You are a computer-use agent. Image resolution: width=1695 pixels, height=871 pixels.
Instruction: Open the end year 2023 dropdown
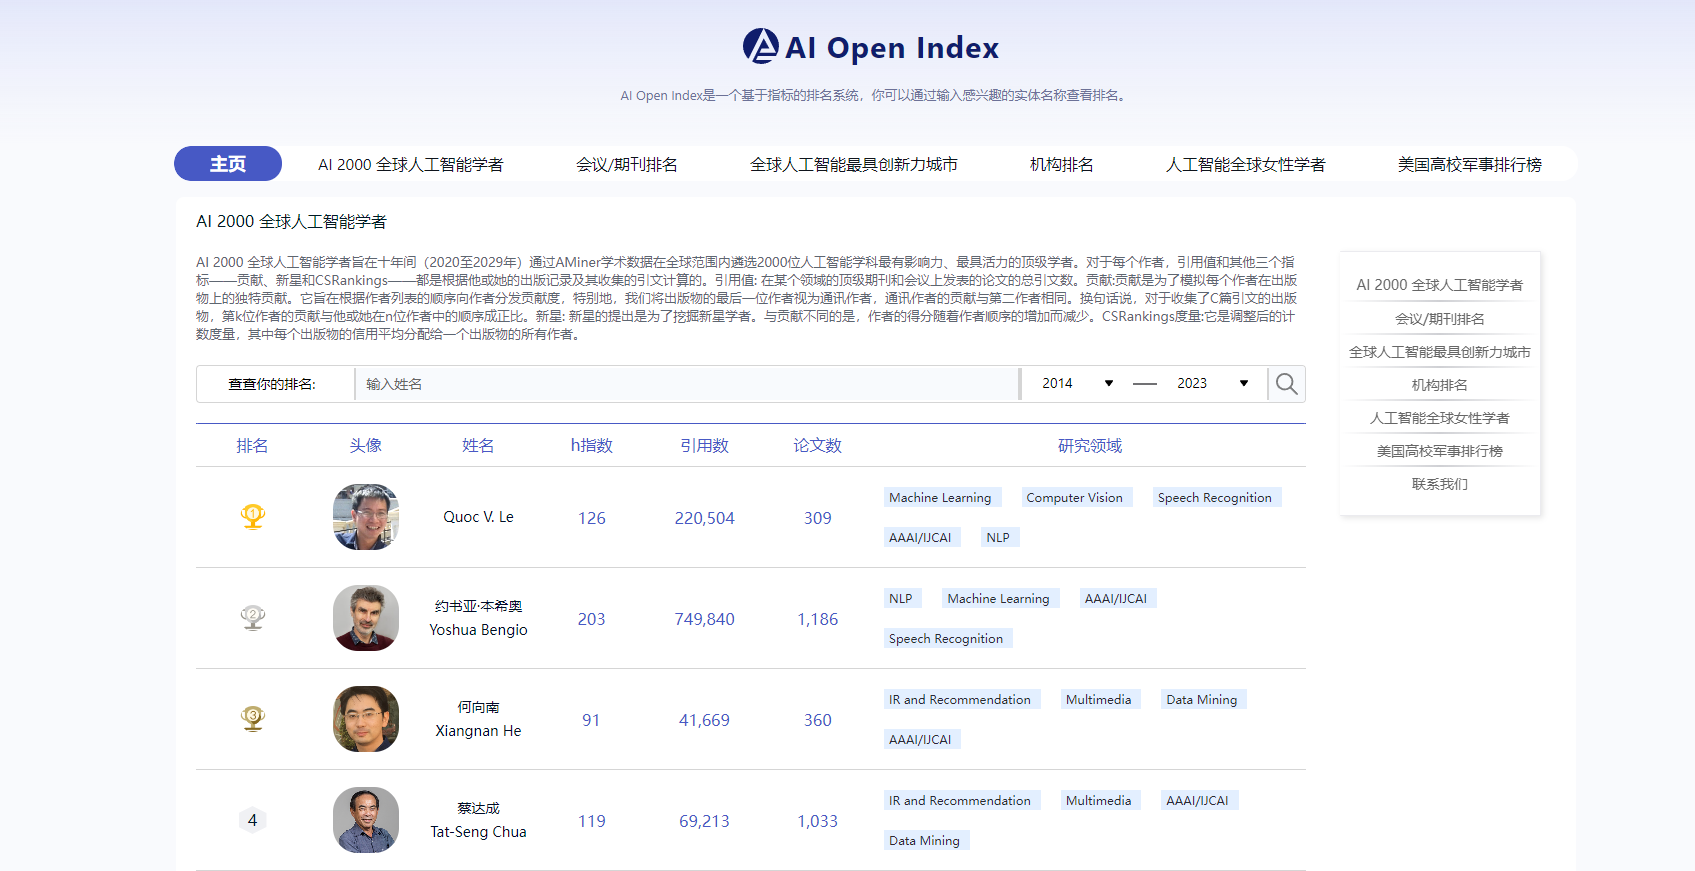[1212, 383]
